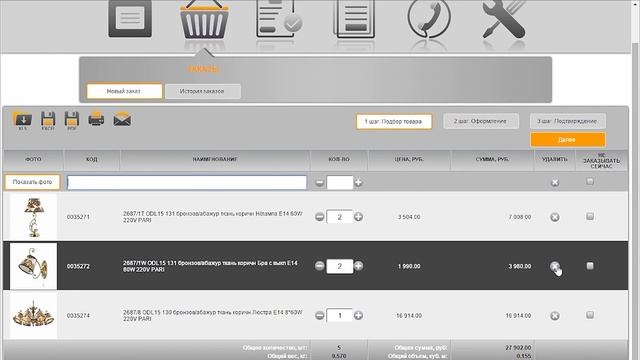Click the sum 7 008.00
640x360 pixels.
520,217
